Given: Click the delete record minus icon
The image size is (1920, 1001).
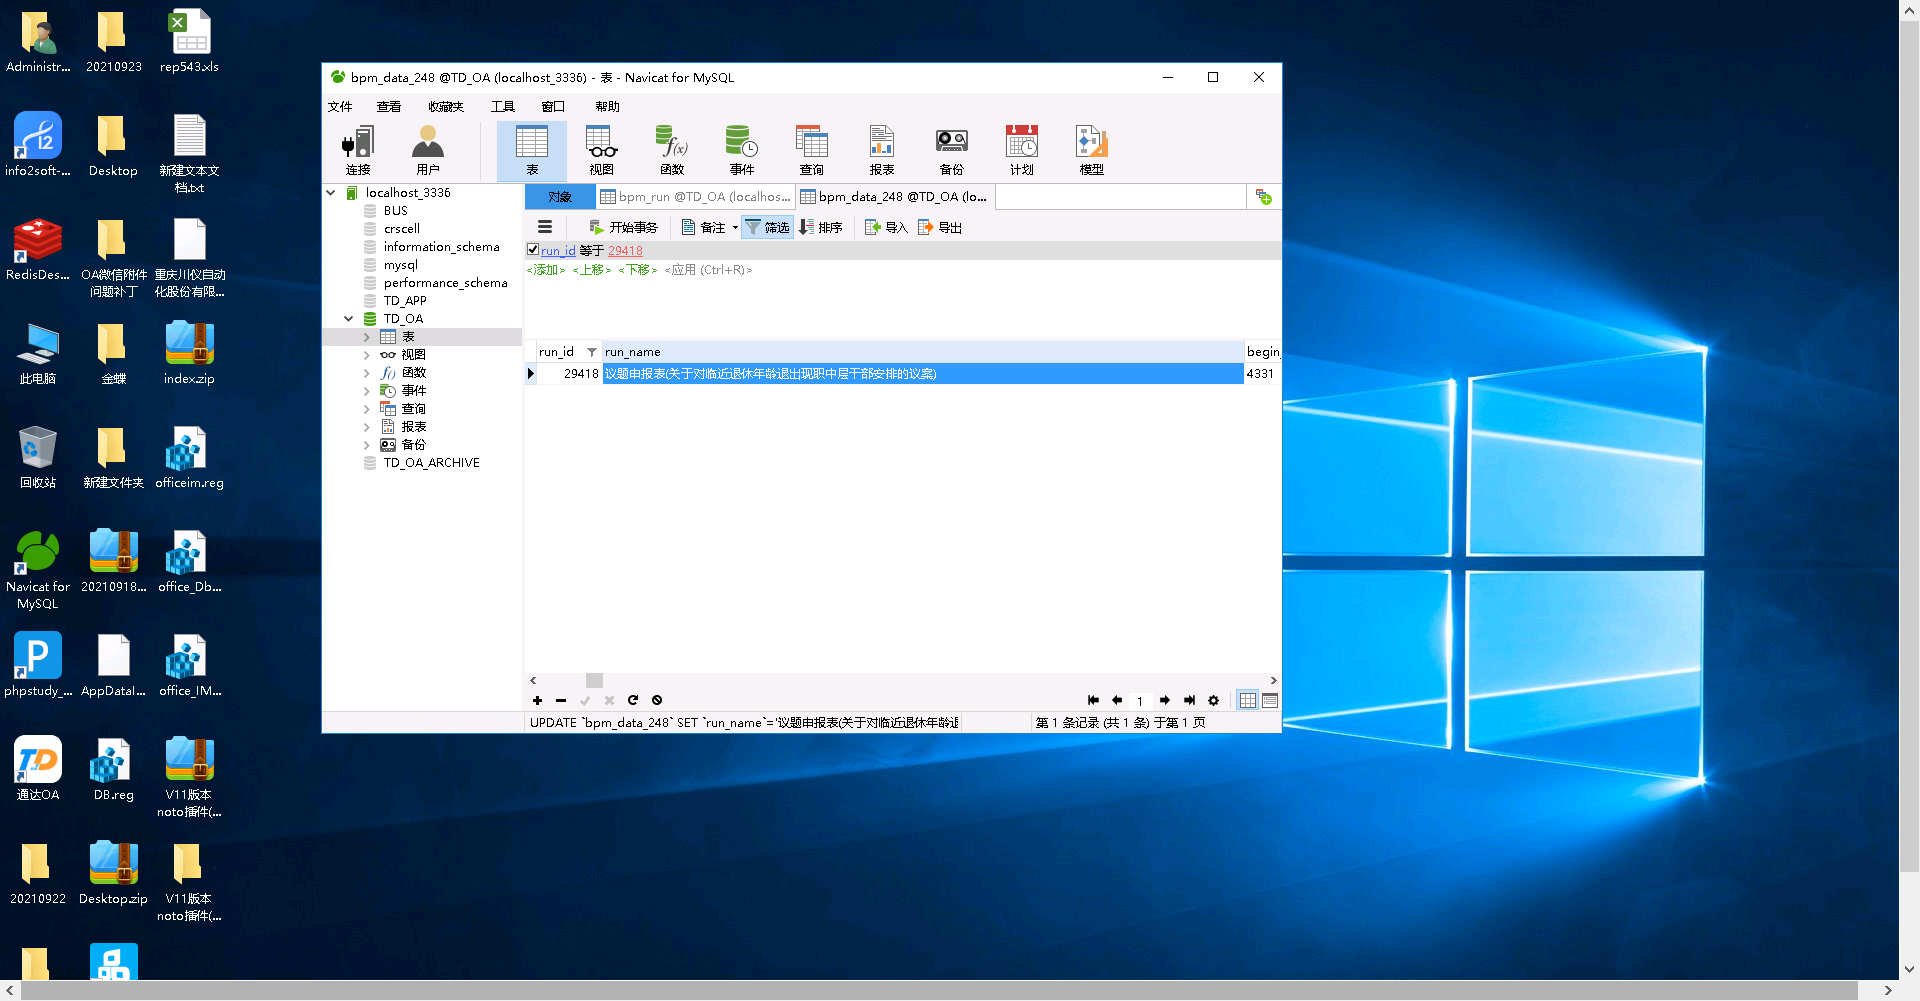Looking at the screenshot, I should tap(561, 700).
